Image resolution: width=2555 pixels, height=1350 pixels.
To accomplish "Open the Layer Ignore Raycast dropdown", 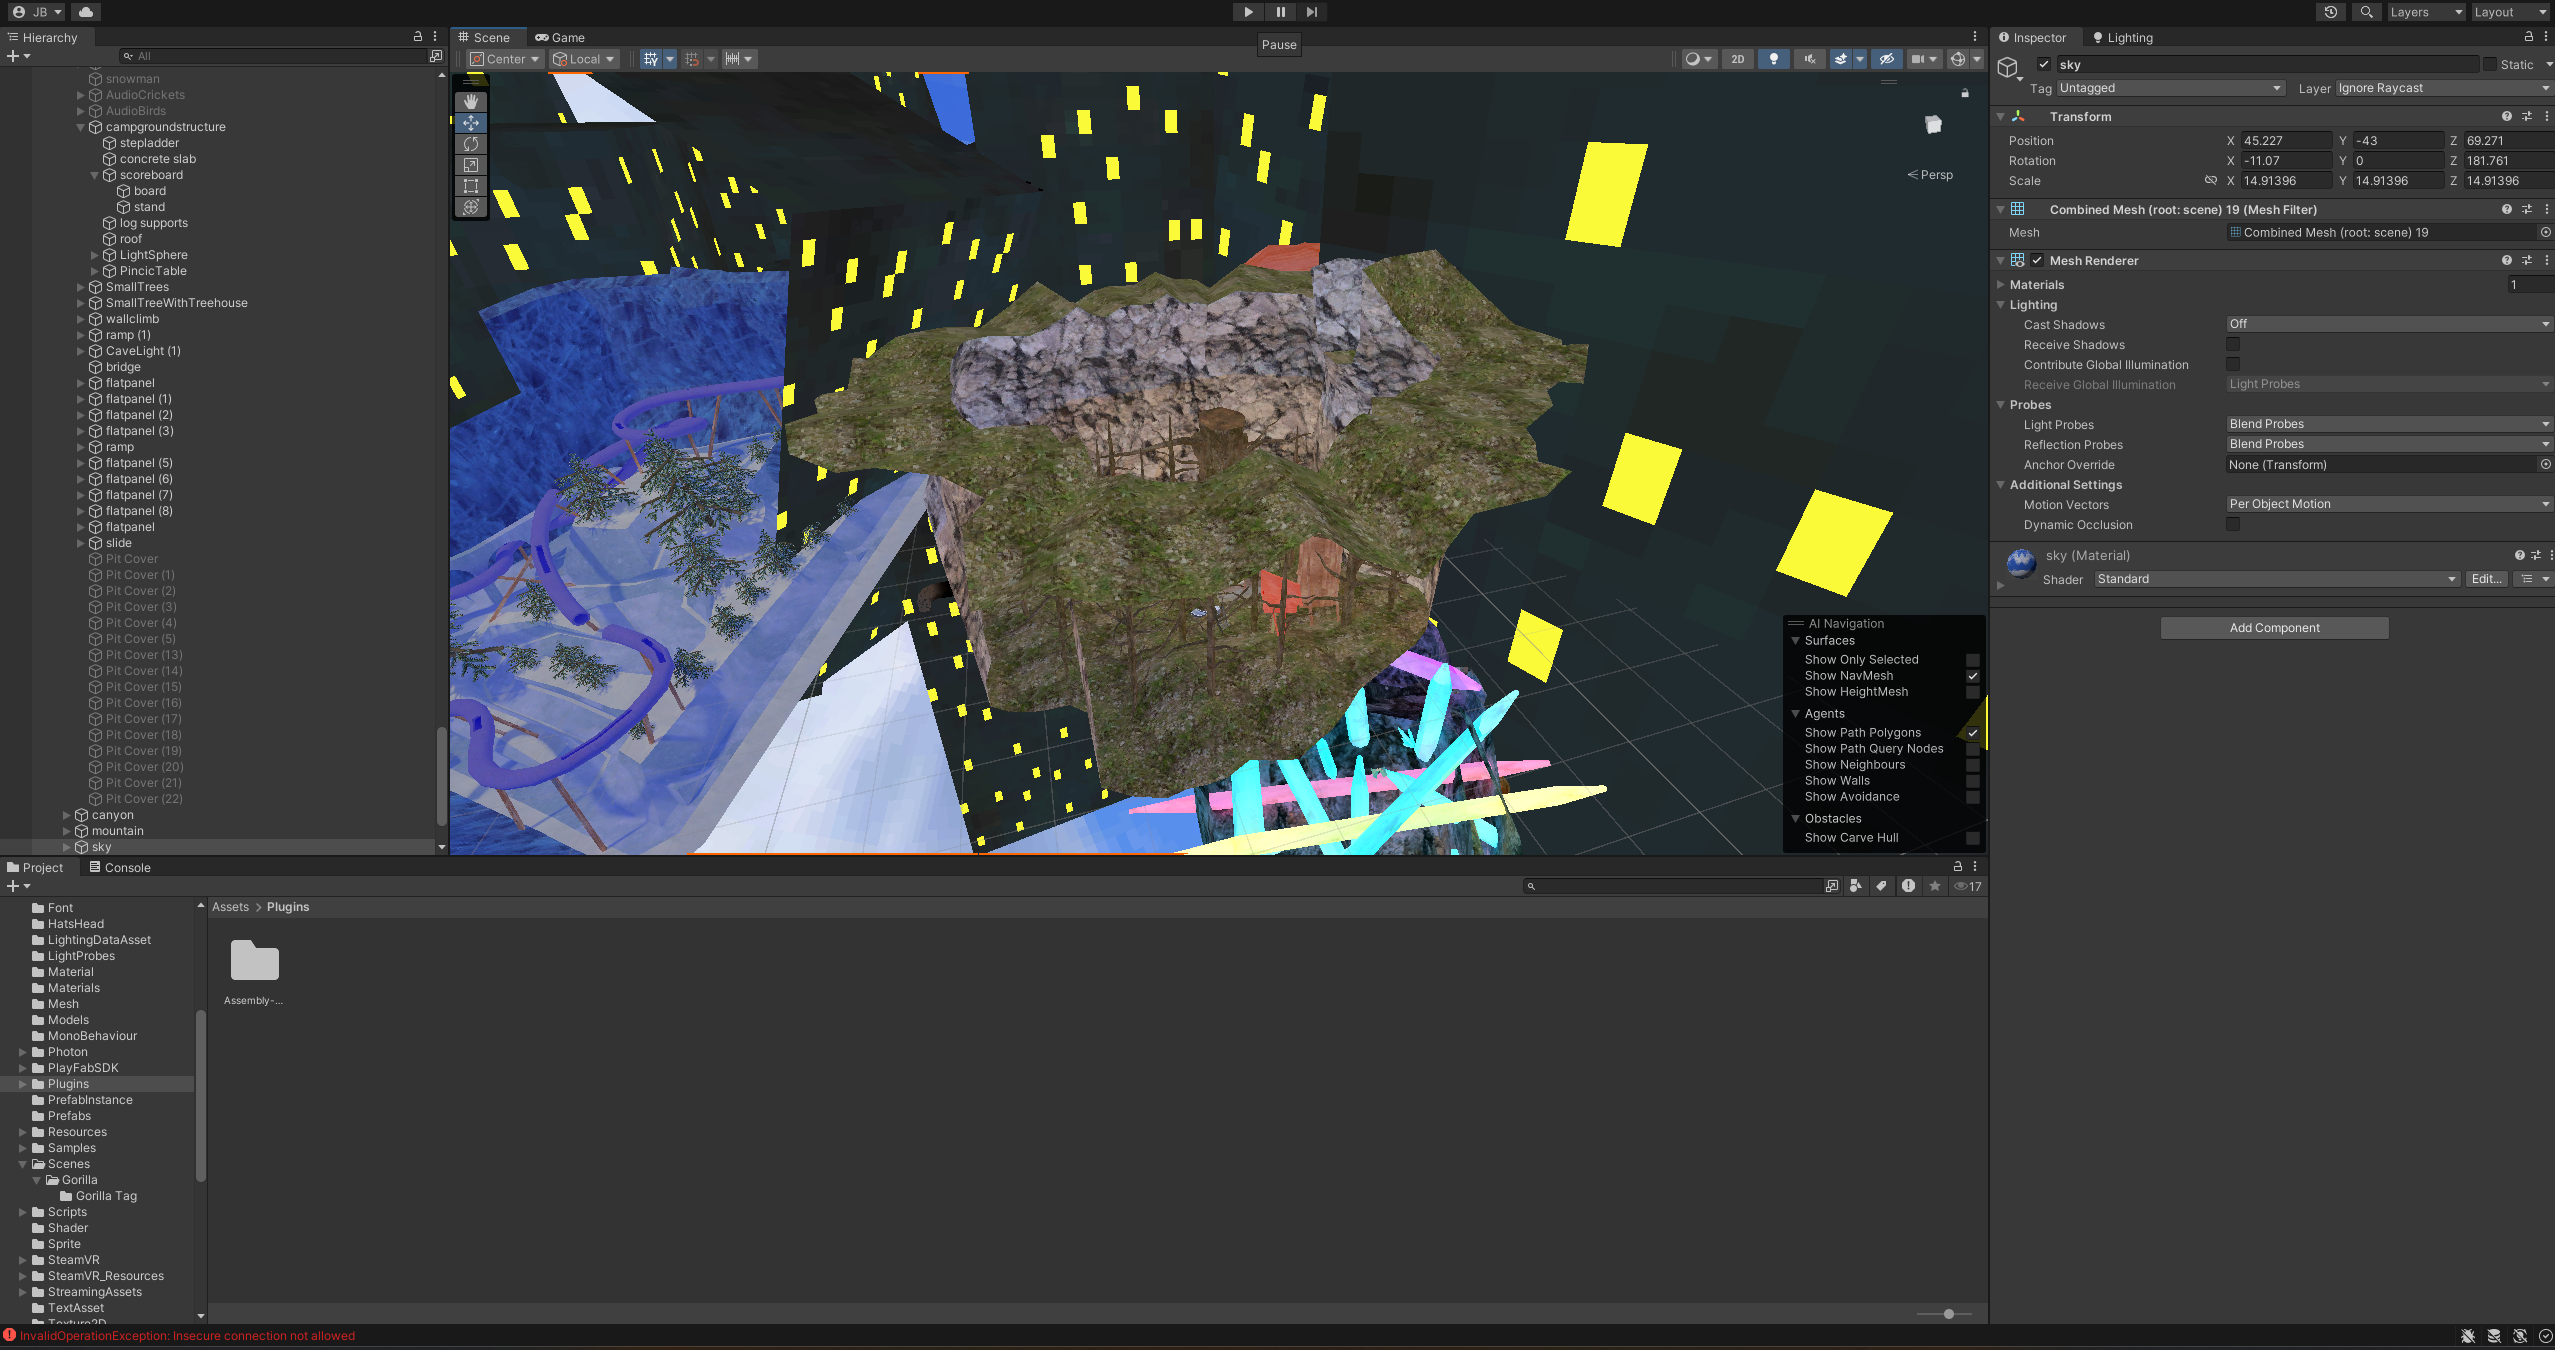I will pos(2442,88).
